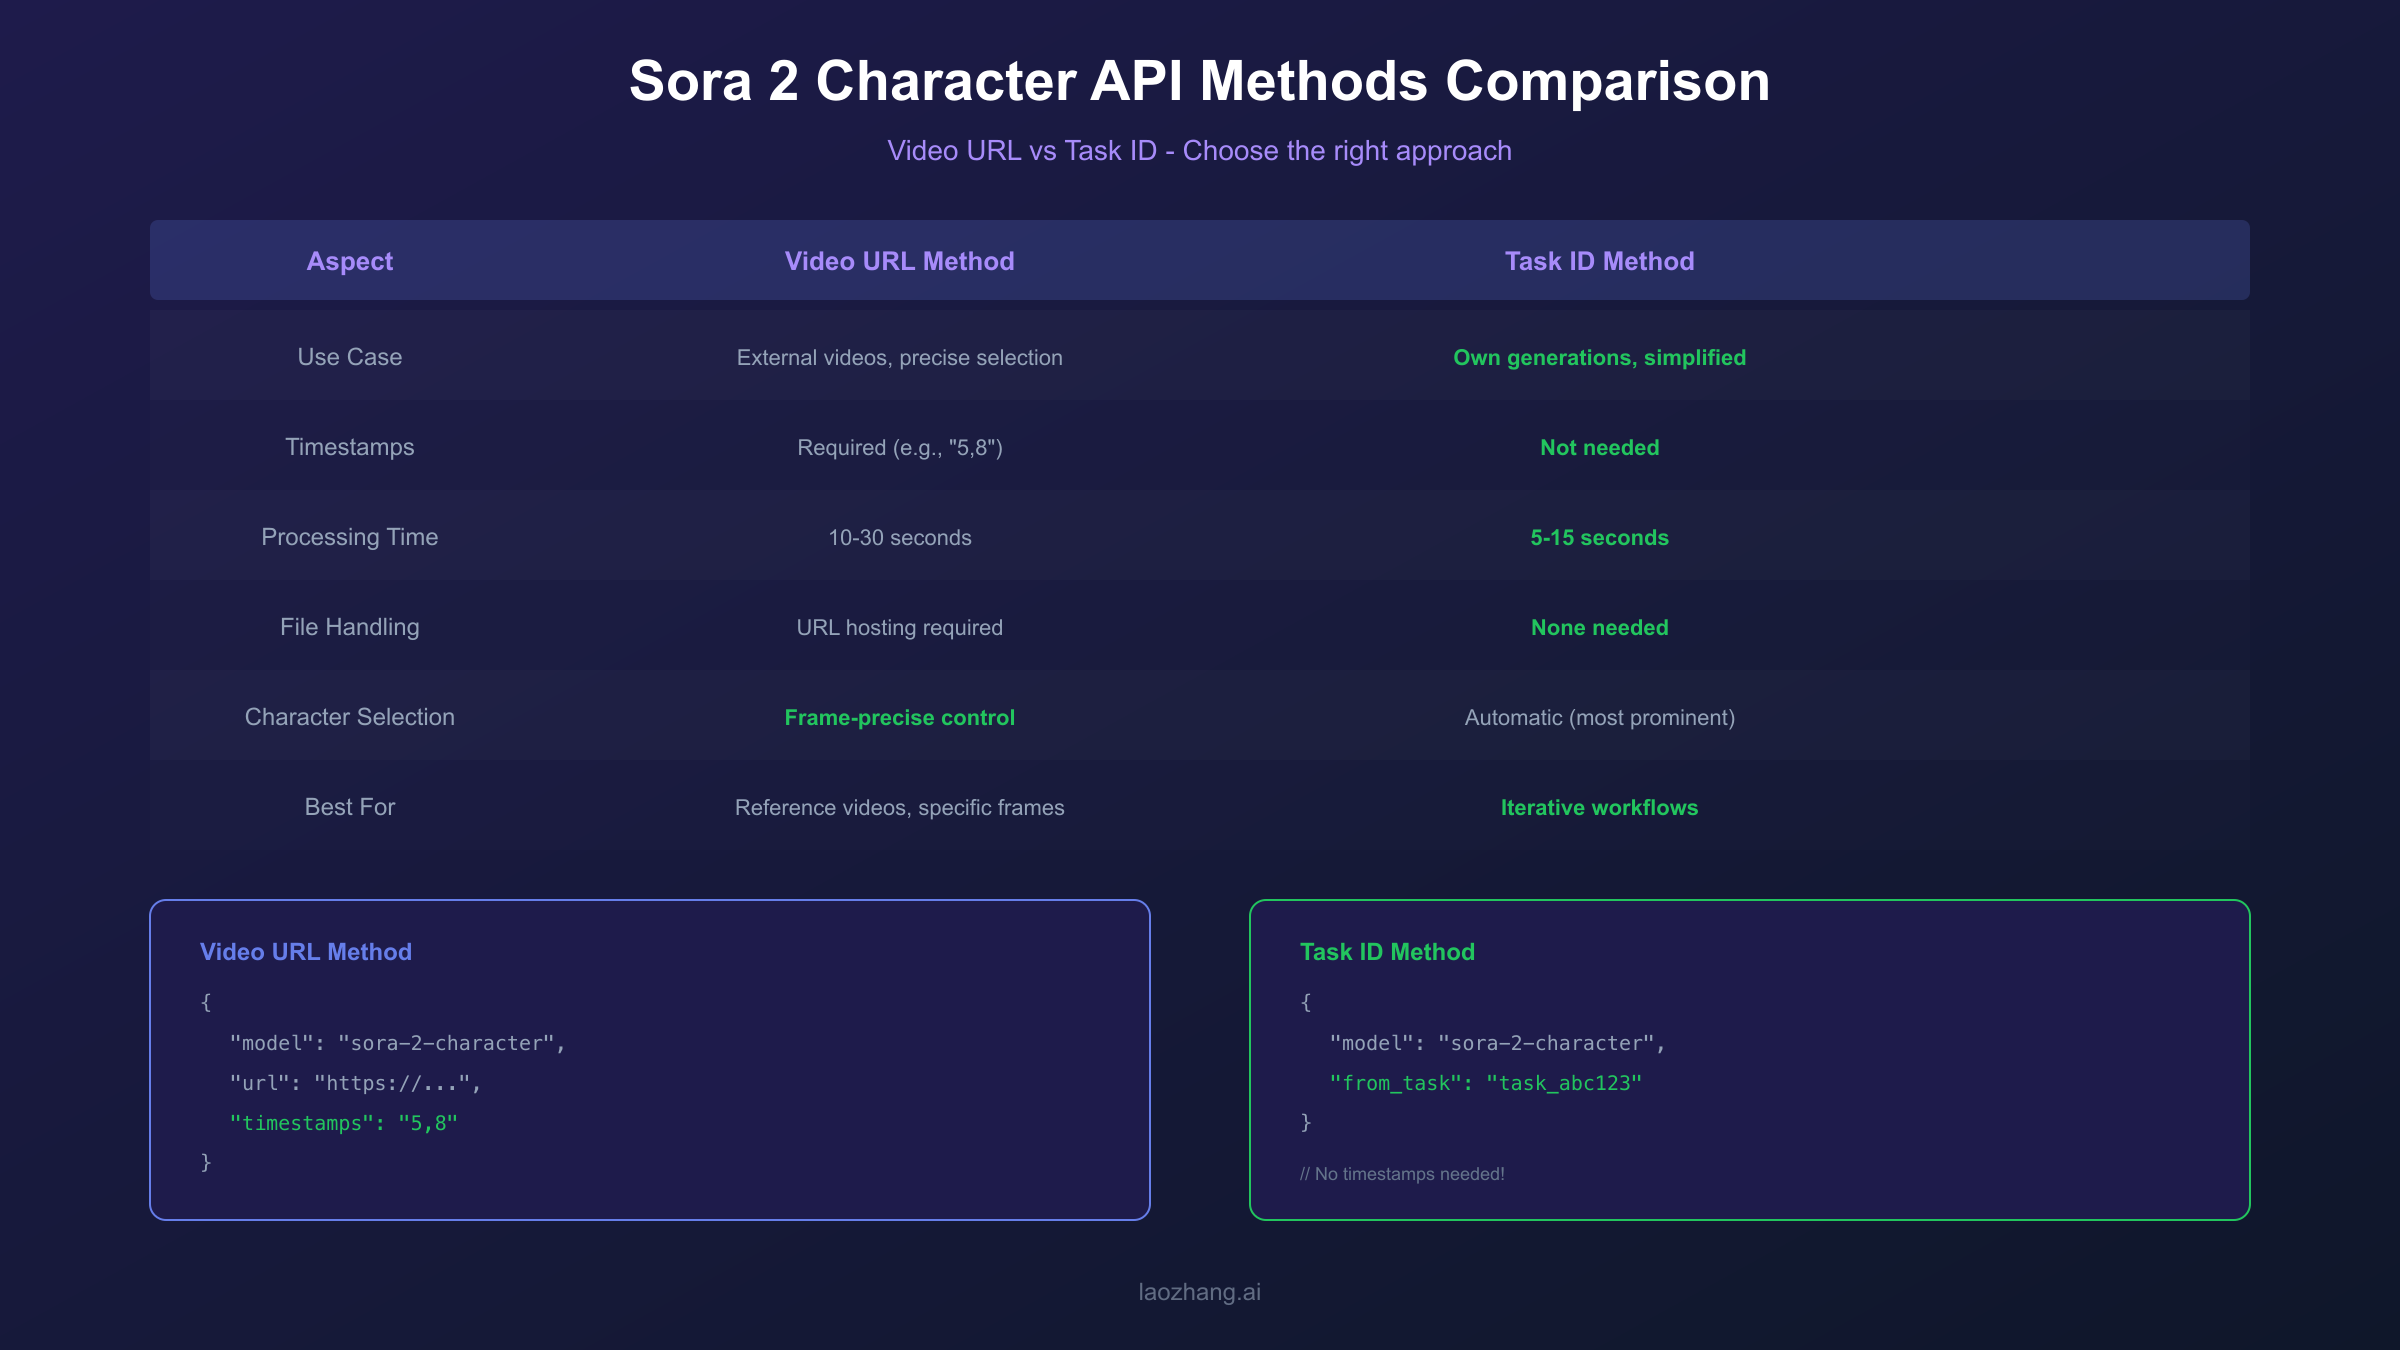Select the Video URL Method column header

[899, 261]
